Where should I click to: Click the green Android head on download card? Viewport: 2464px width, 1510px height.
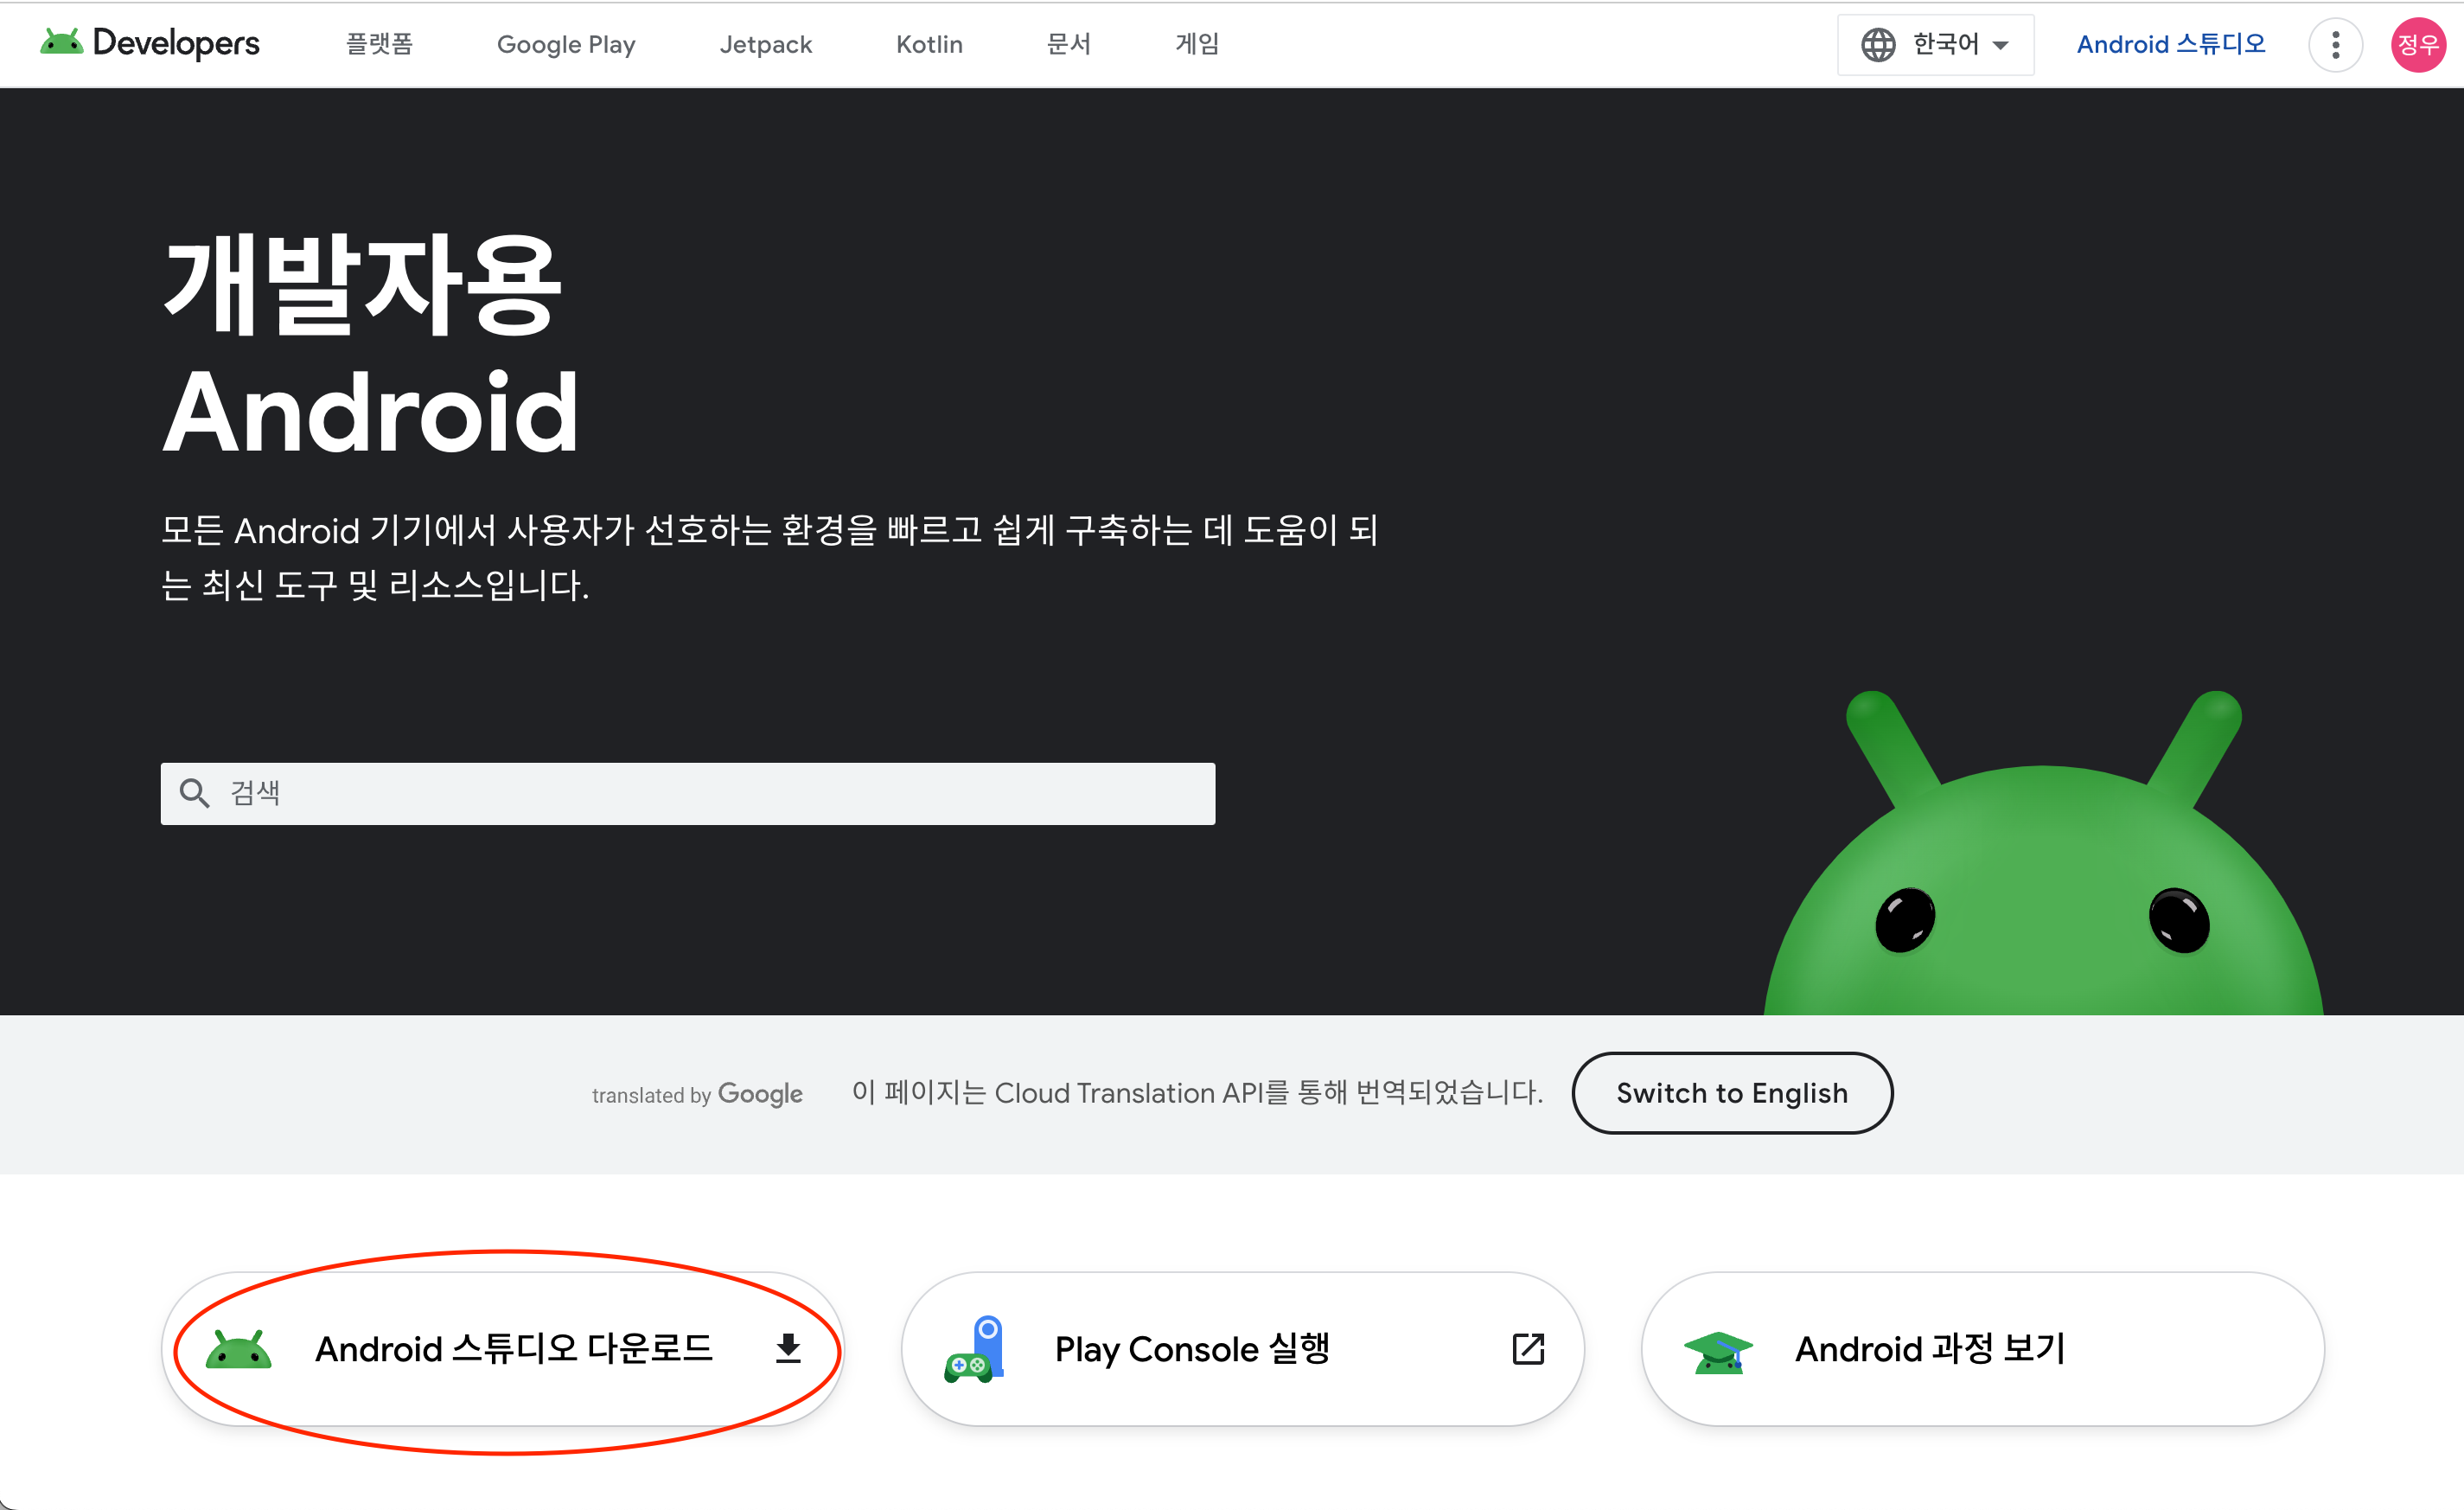(x=238, y=1349)
